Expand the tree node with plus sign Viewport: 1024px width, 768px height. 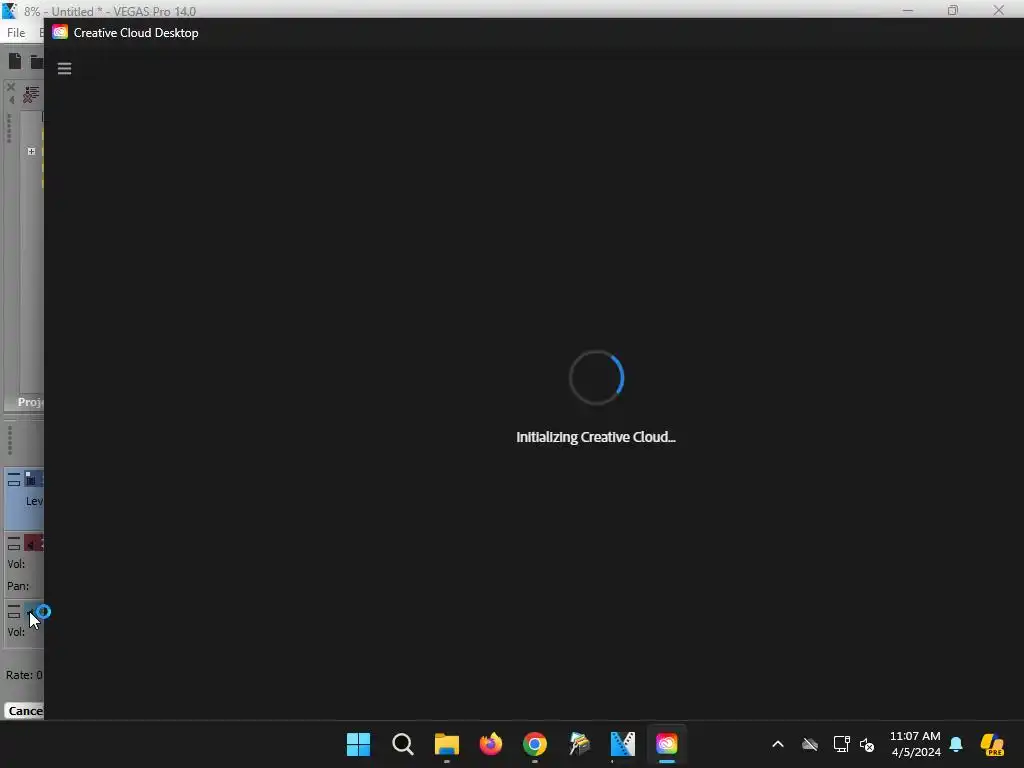31,151
